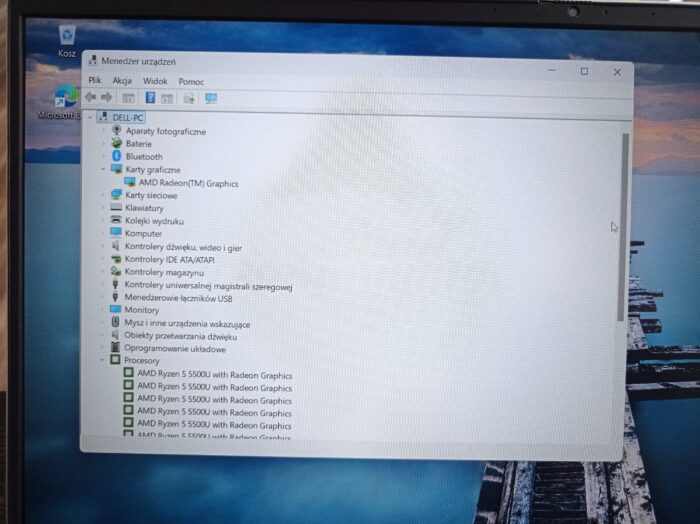Viewport: 700px width, 524px height.
Task: Select Aparaty fotograficzne category
Action: [166, 132]
